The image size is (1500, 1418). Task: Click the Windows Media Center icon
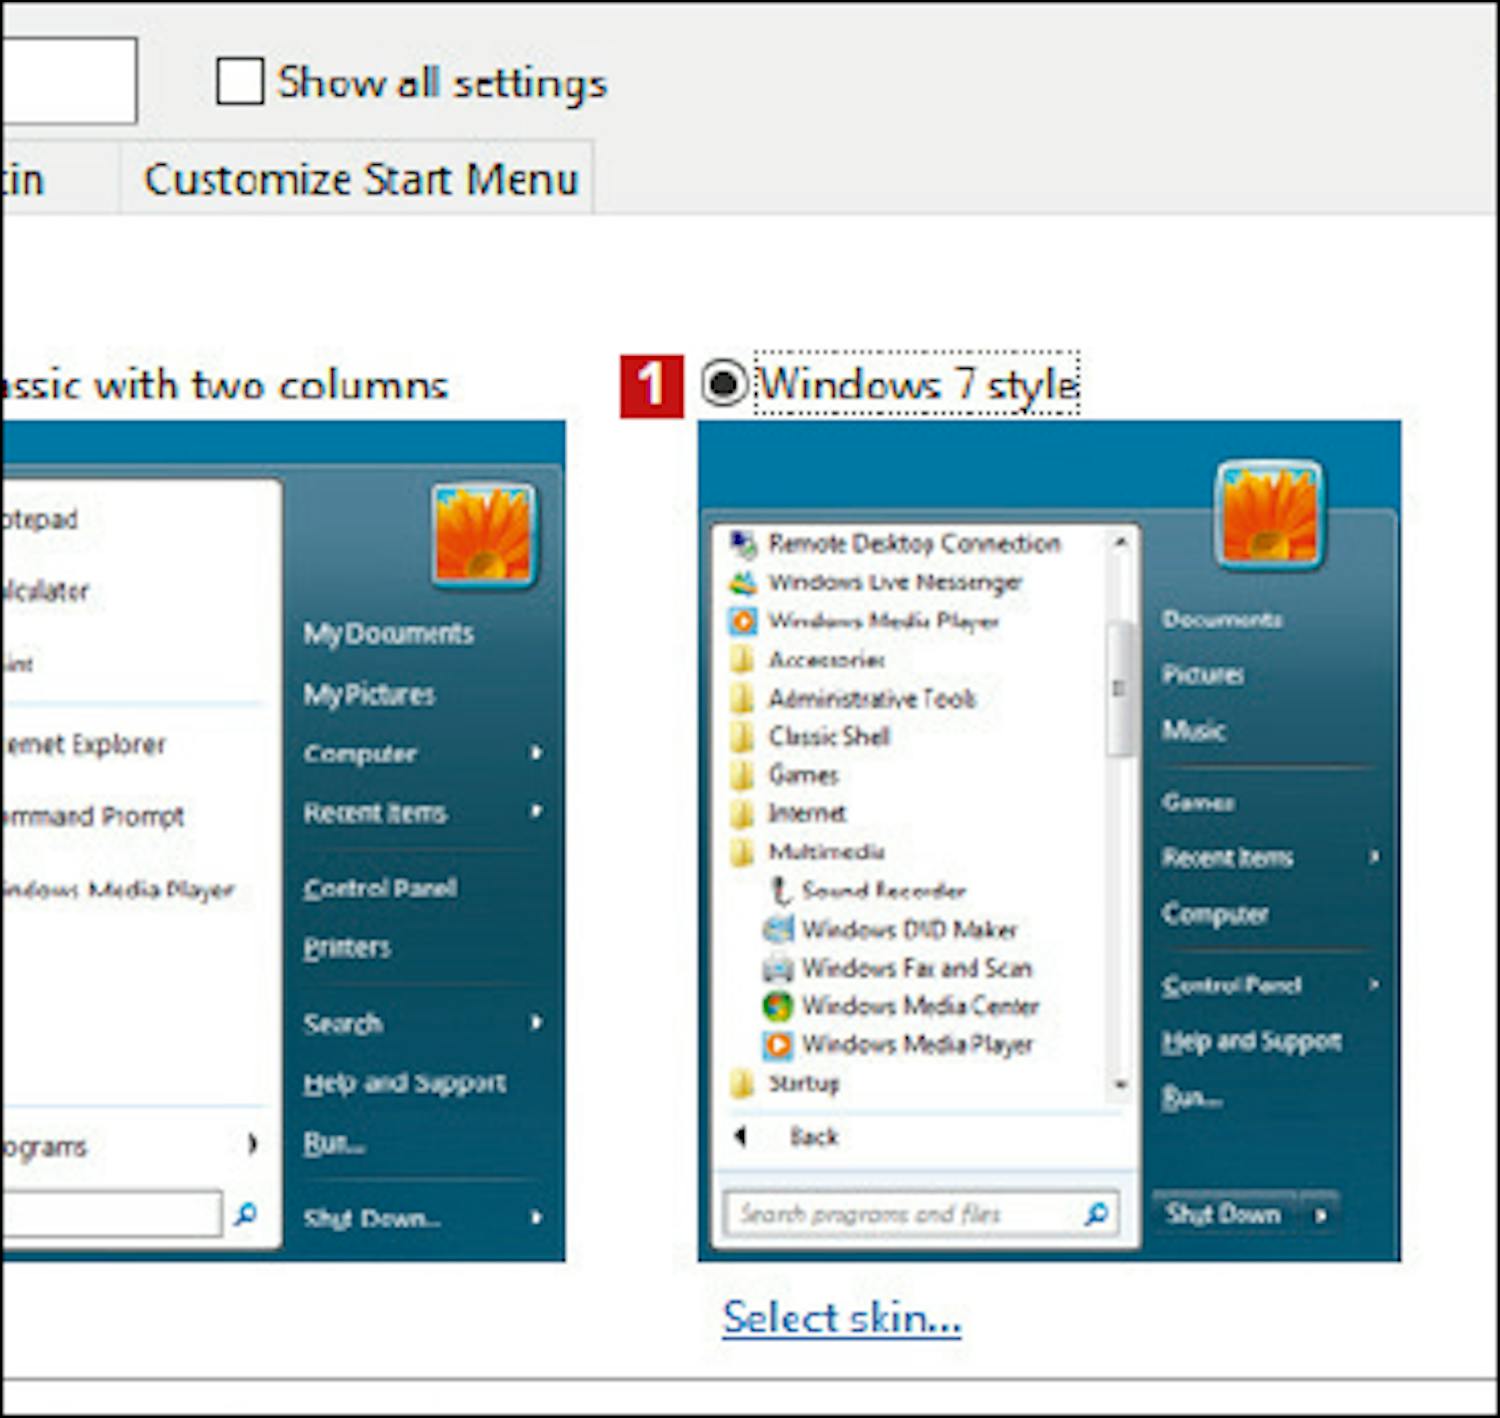(x=777, y=1006)
